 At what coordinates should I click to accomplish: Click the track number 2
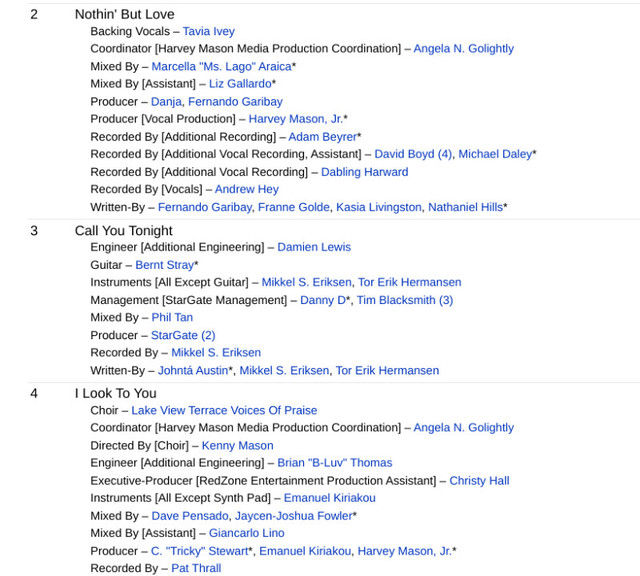point(34,14)
